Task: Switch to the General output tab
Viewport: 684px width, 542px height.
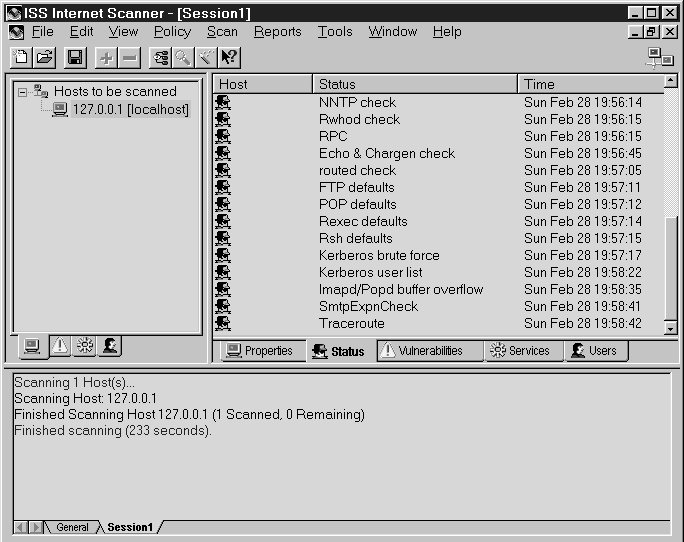Action: (x=72, y=527)
